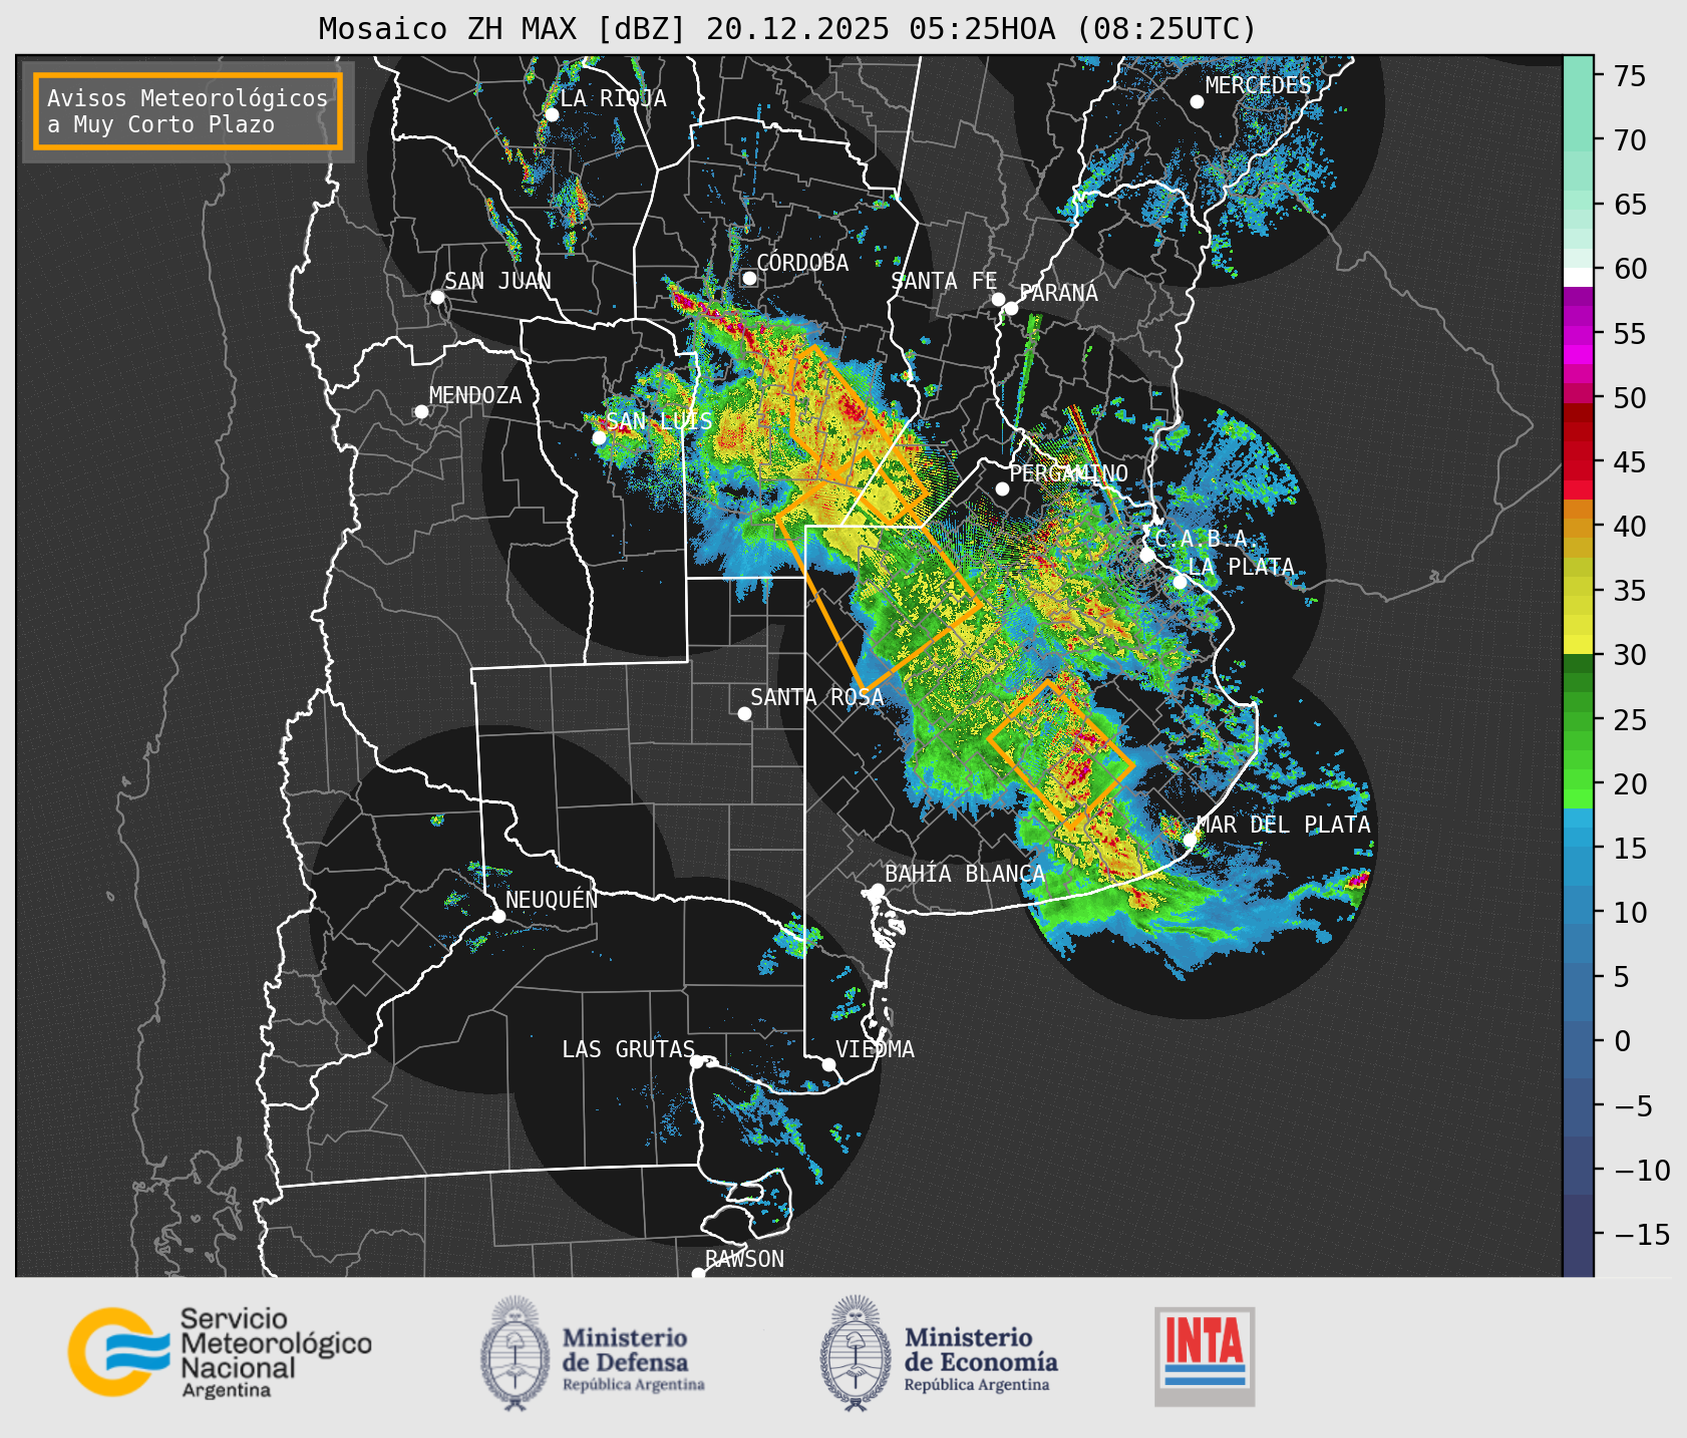Click the RAWSON city marker dot
The image size is (1687, 1438).
tap(698, 1274)
